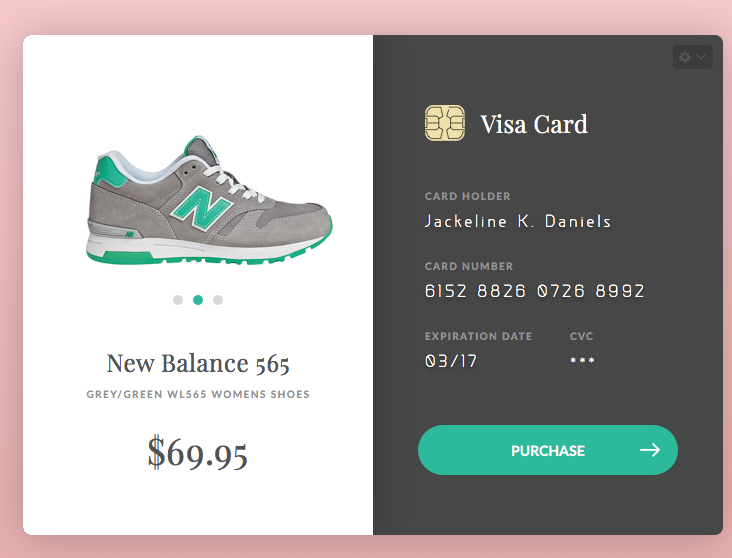Select the first carousel dot
Screen dimensions: 732x558
(178, 300)
